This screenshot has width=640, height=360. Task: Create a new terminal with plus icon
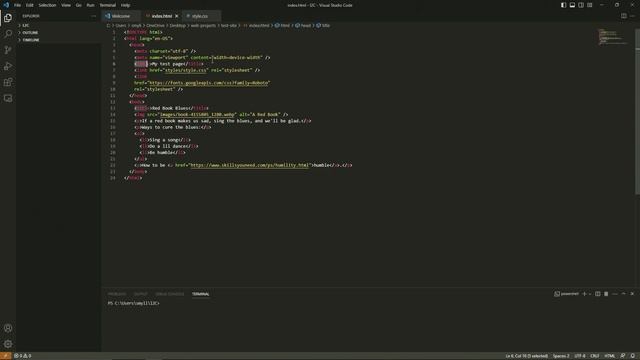(x=584, y=294)
